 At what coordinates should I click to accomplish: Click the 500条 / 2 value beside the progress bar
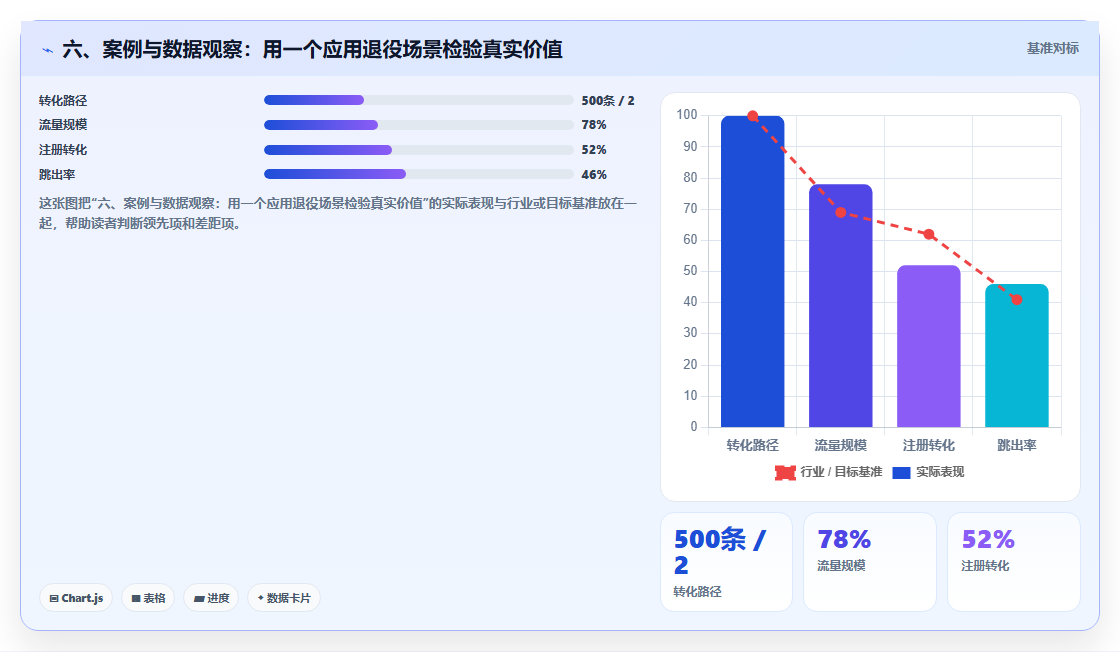[608, 101]
